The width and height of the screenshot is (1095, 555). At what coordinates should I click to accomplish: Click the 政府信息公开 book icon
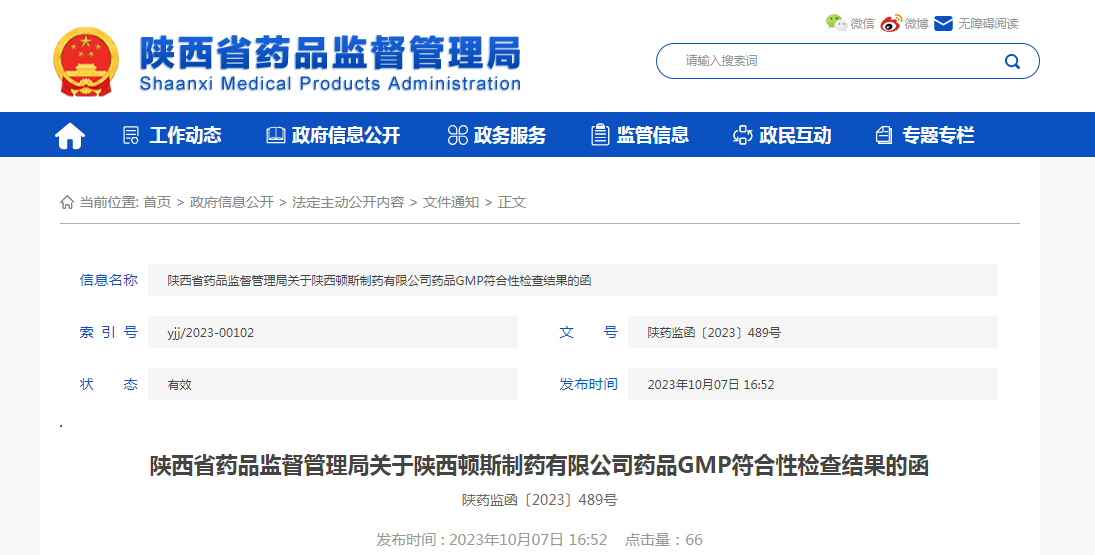276,135
